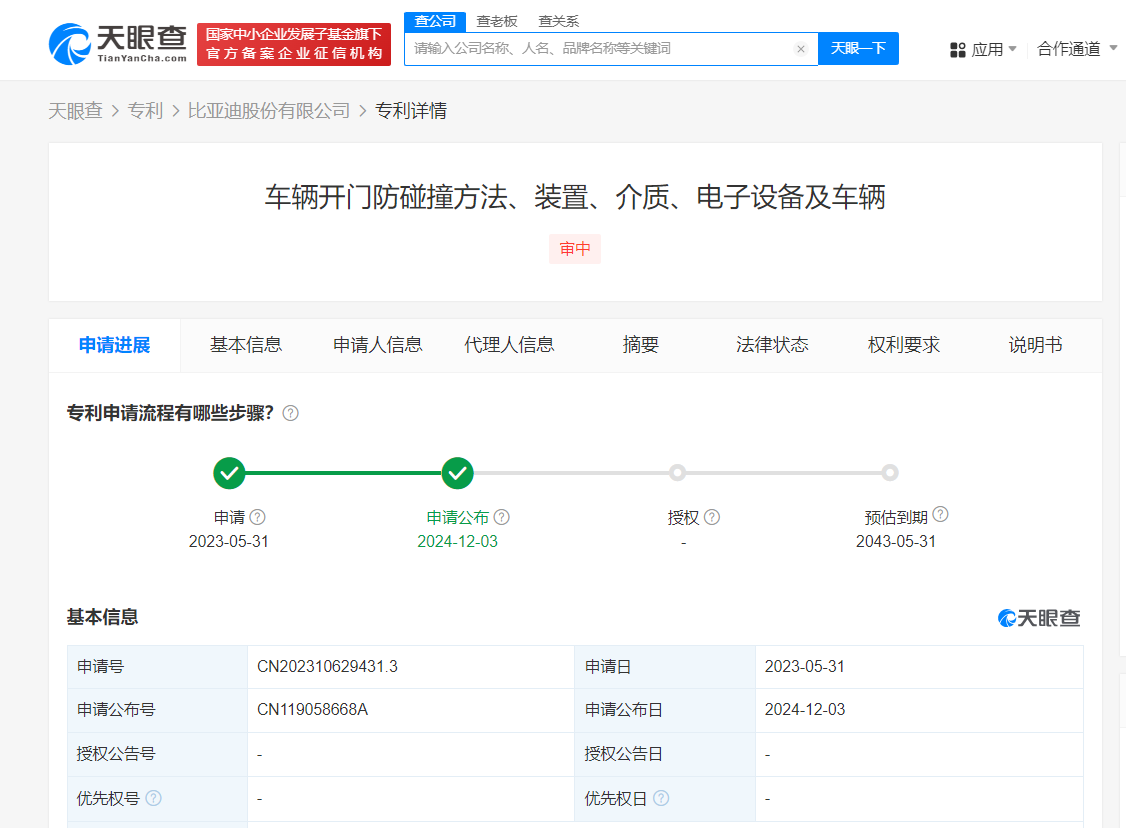Viewport: 1126px width, 828px height.
Task: Click the 申请公布 progress timeline marker
Action: tap(457, 473)
